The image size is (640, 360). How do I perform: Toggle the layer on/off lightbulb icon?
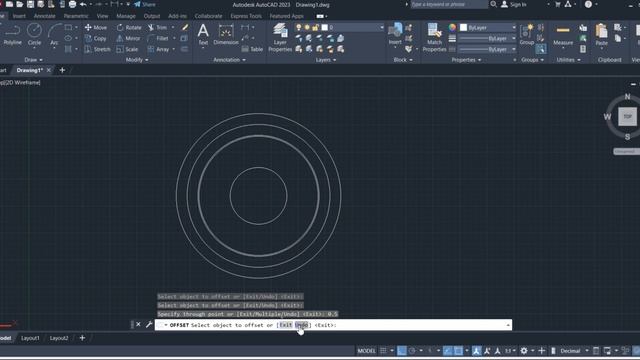point(298,27)
